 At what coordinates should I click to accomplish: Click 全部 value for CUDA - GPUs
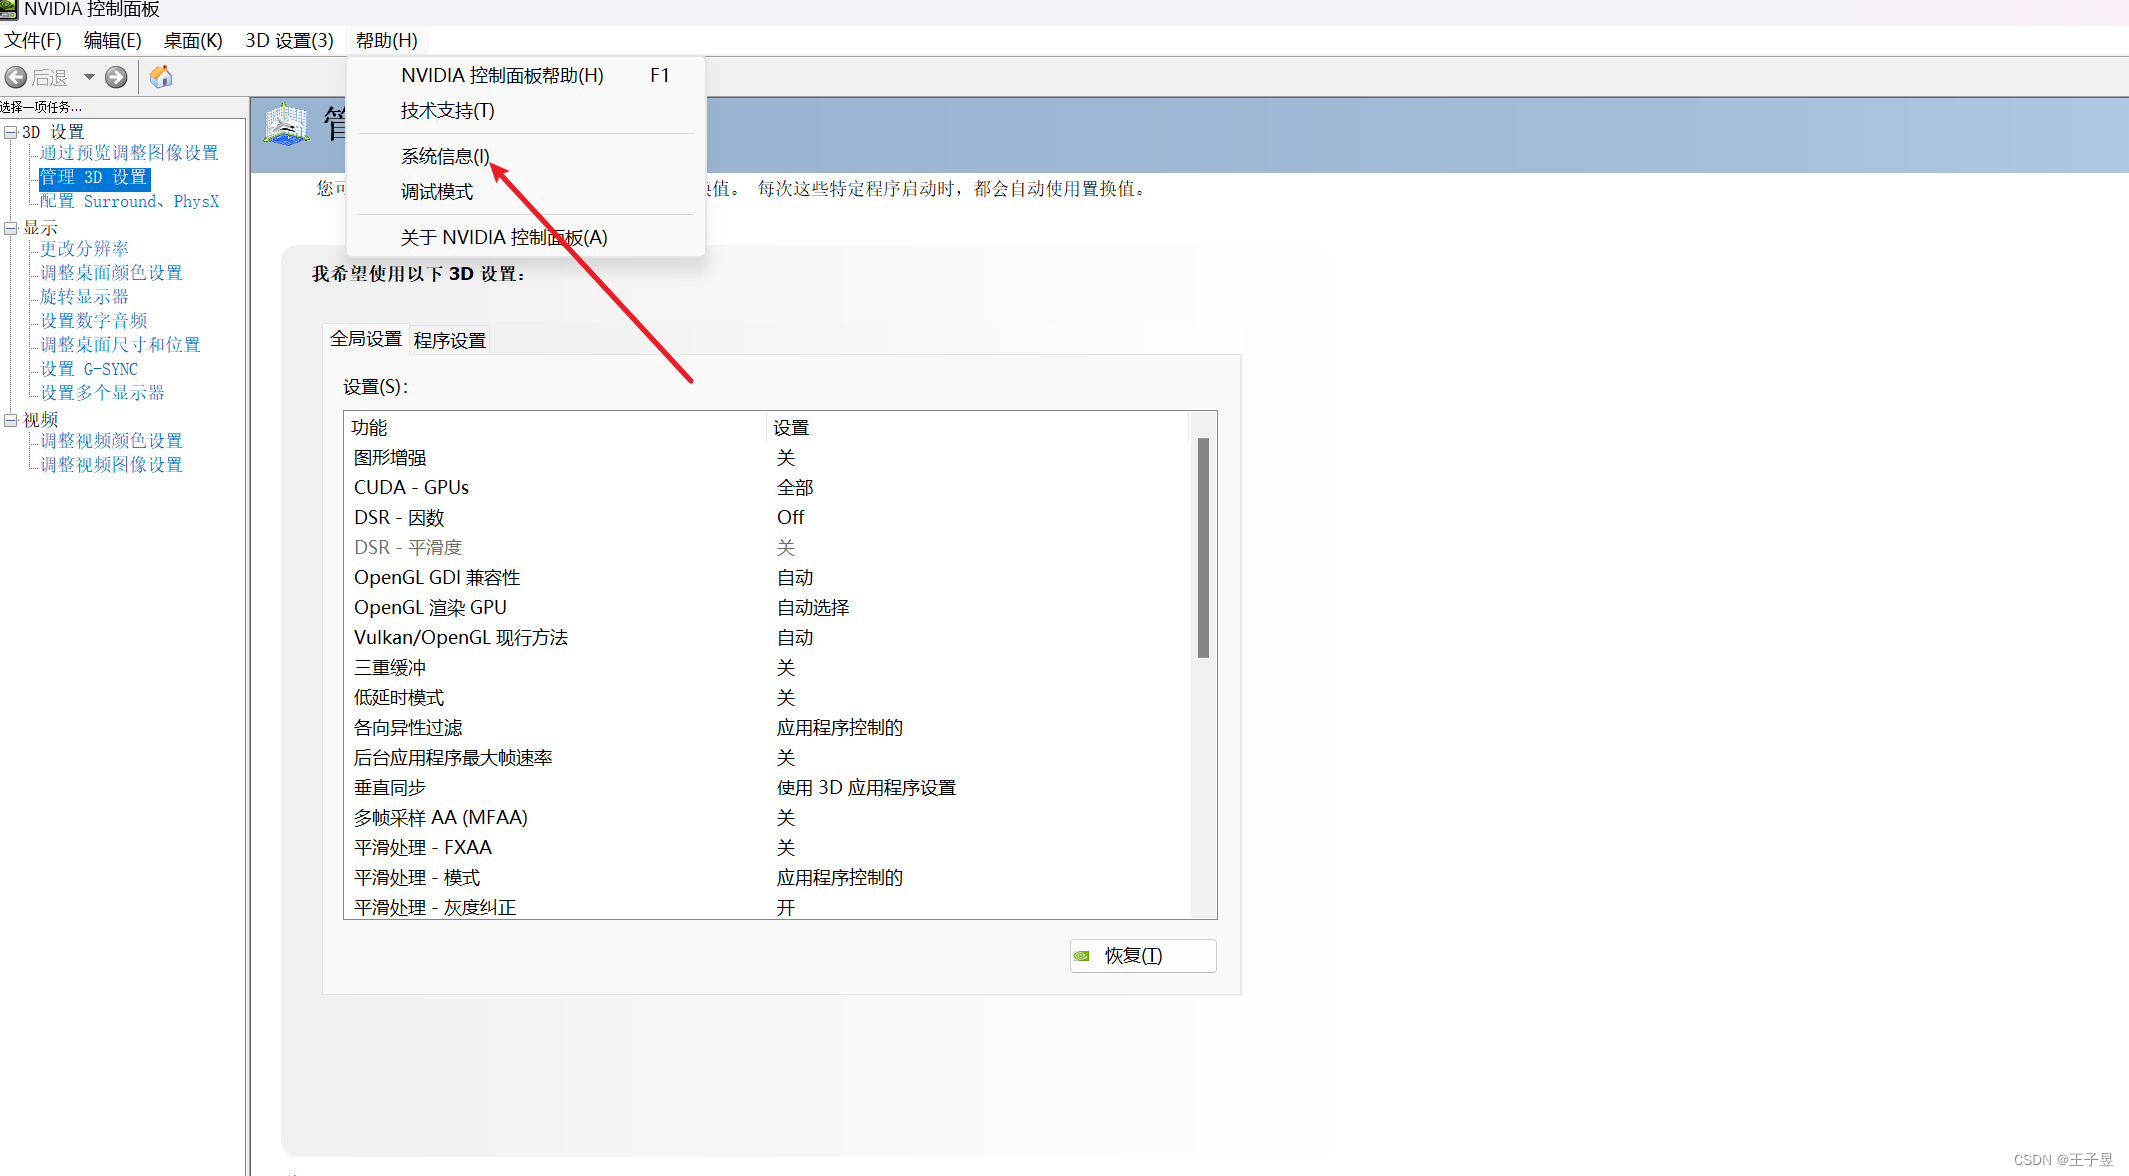coord(795,488)
